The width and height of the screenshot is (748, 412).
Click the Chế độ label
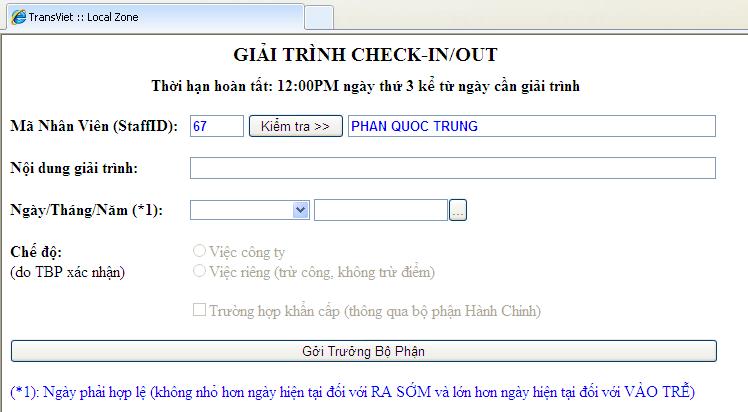point(36,251)
